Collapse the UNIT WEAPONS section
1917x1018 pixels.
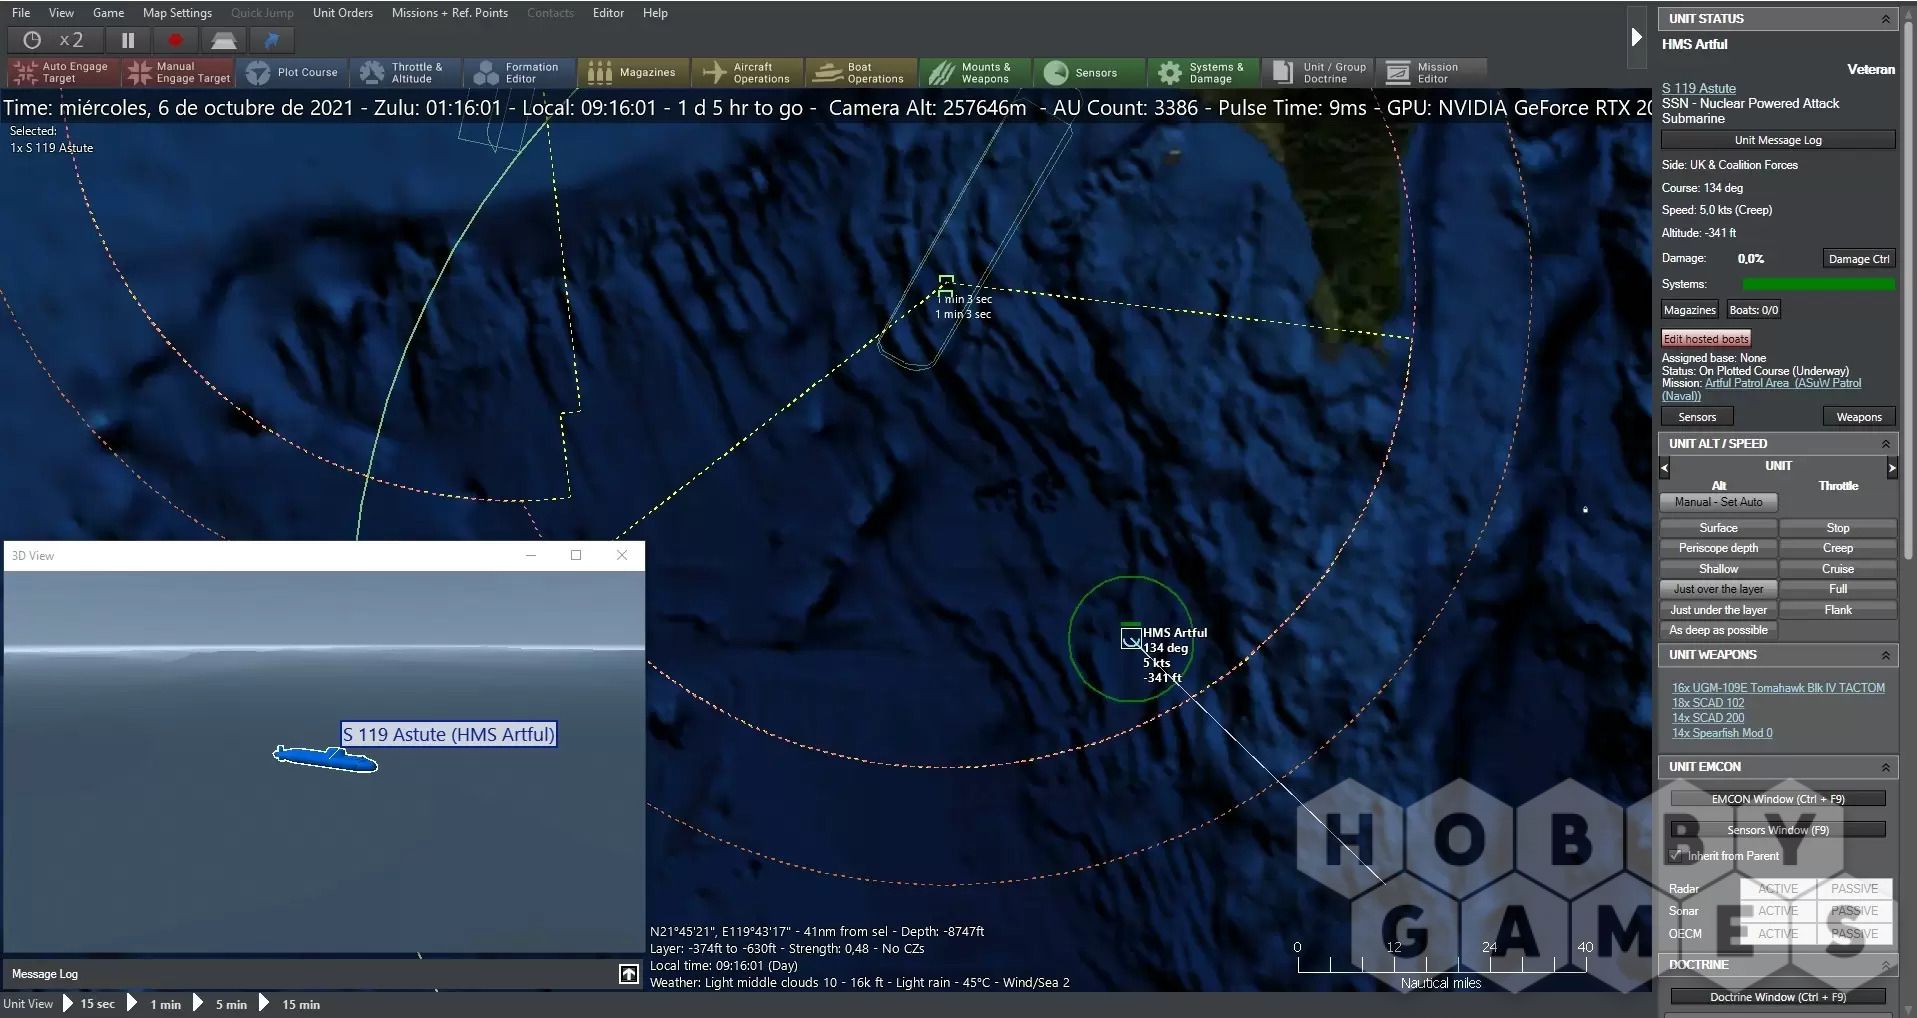click(1885, 655)
